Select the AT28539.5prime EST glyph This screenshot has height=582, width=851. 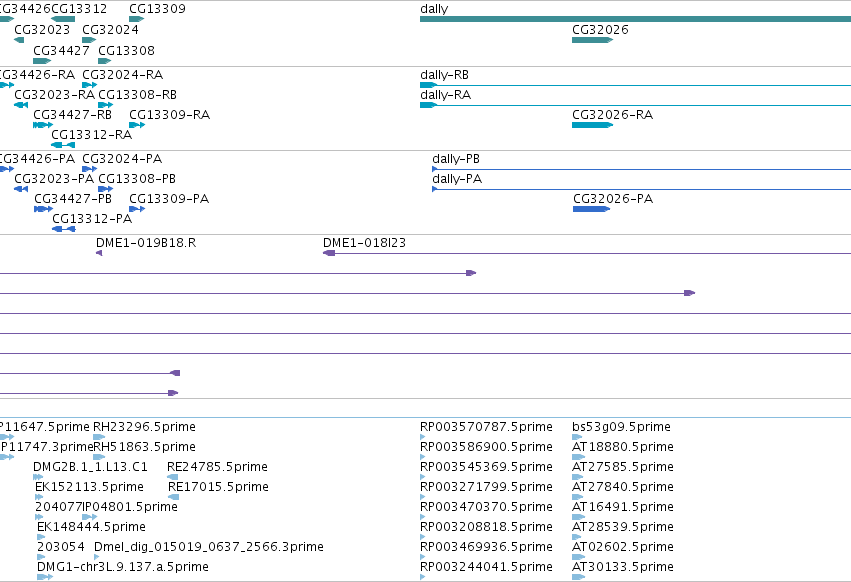pos(577,537)
